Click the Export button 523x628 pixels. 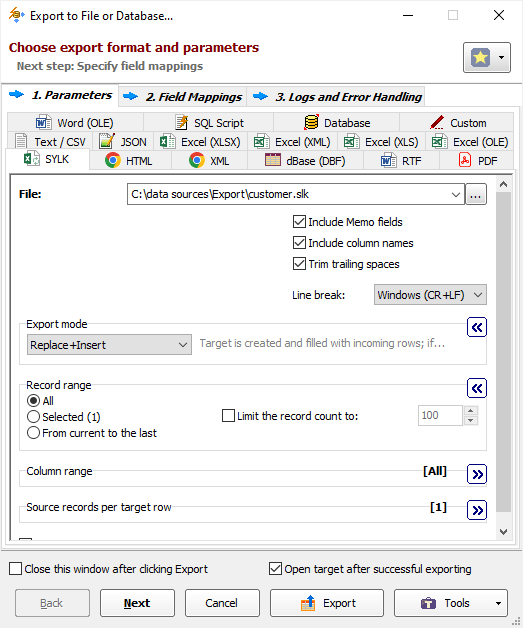tap(327, 603)
